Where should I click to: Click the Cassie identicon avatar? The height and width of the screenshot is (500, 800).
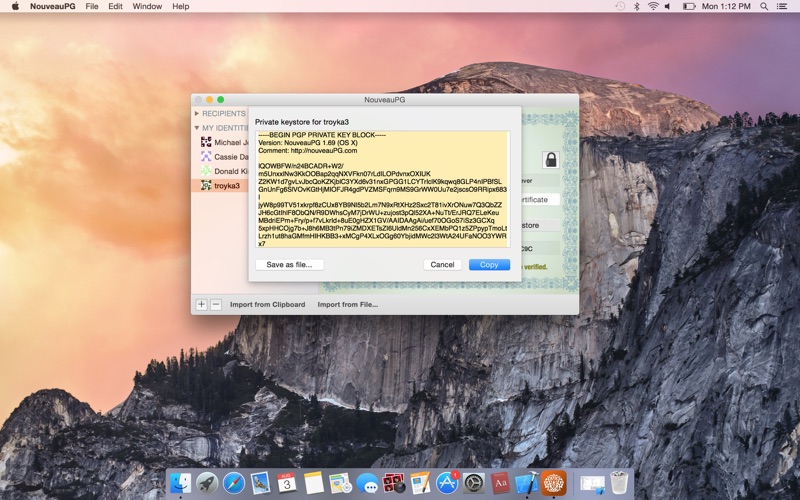[206, 156]
